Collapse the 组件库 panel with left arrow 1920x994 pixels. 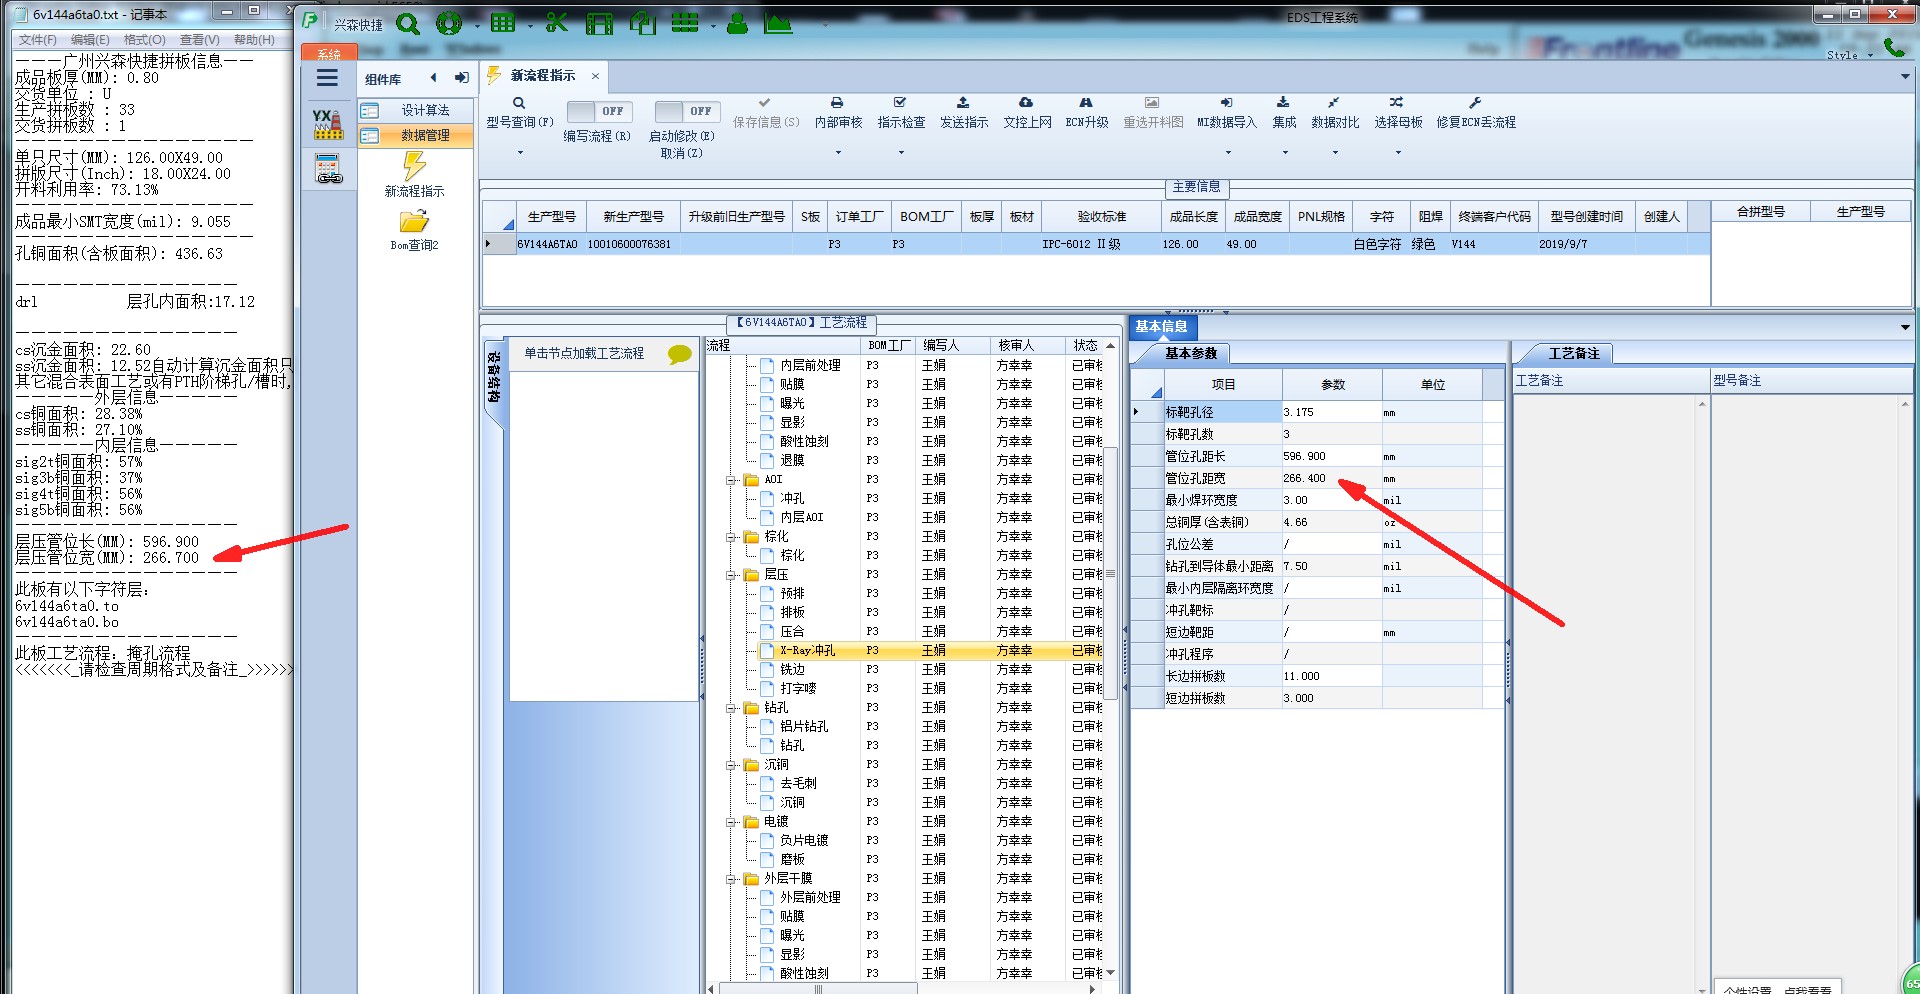click(x=433, y=78)
